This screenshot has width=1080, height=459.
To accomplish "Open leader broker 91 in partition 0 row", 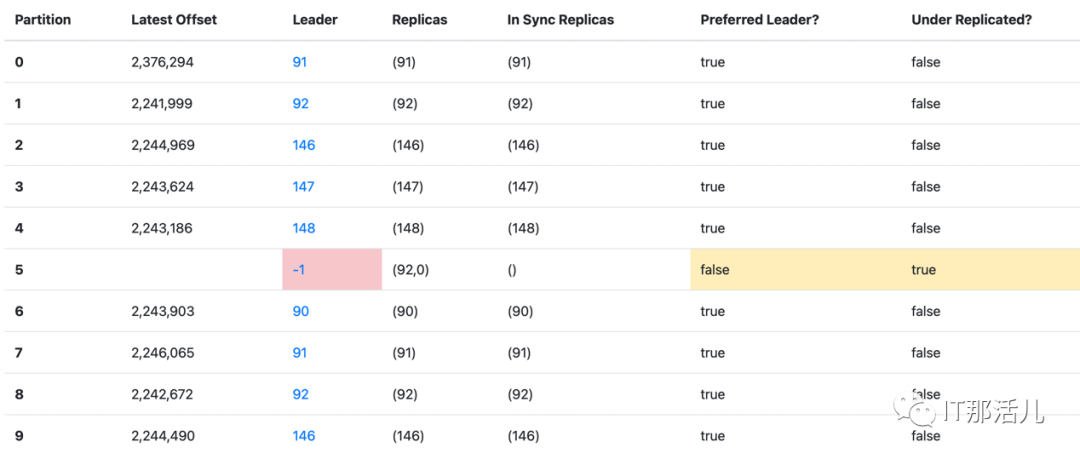I will click(300, 62).
